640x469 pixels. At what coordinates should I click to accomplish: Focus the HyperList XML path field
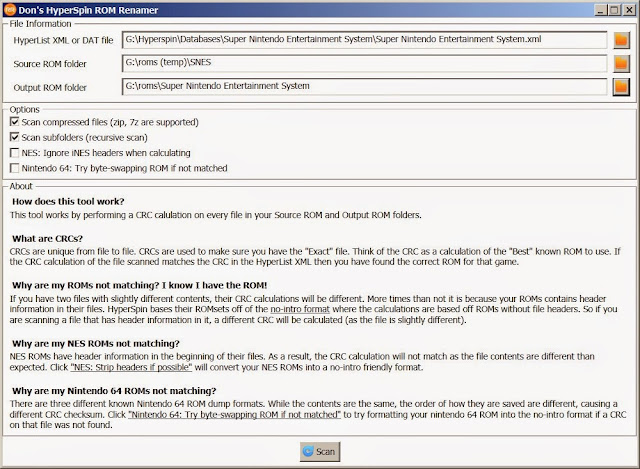[364, 40]
